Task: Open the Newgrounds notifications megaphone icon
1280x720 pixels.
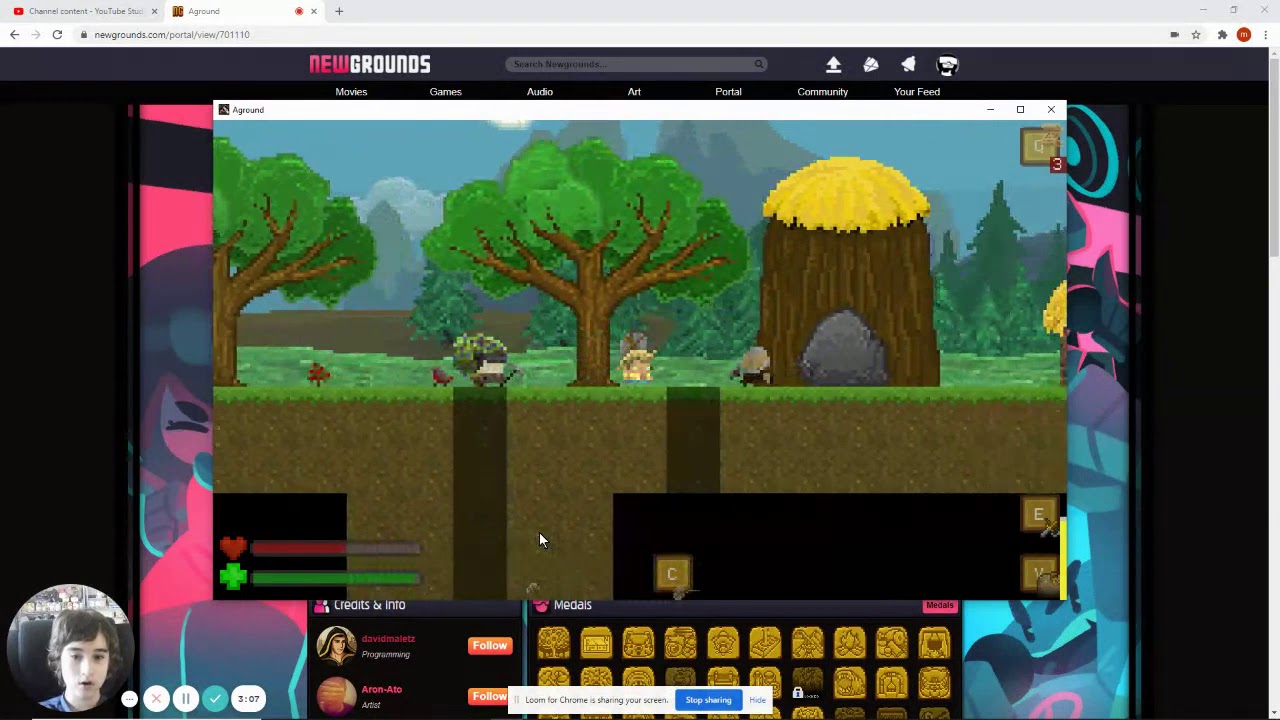Action: (x=908, y=64)
